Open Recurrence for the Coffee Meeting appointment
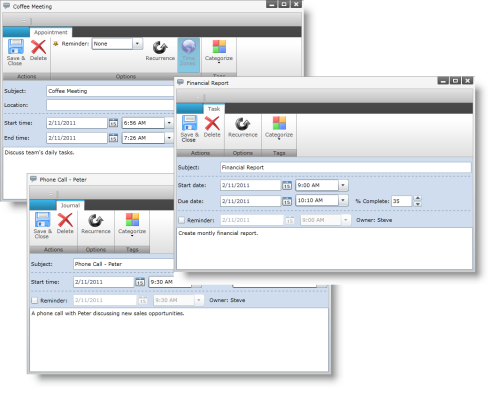500x394 pixels. [160, 51]
